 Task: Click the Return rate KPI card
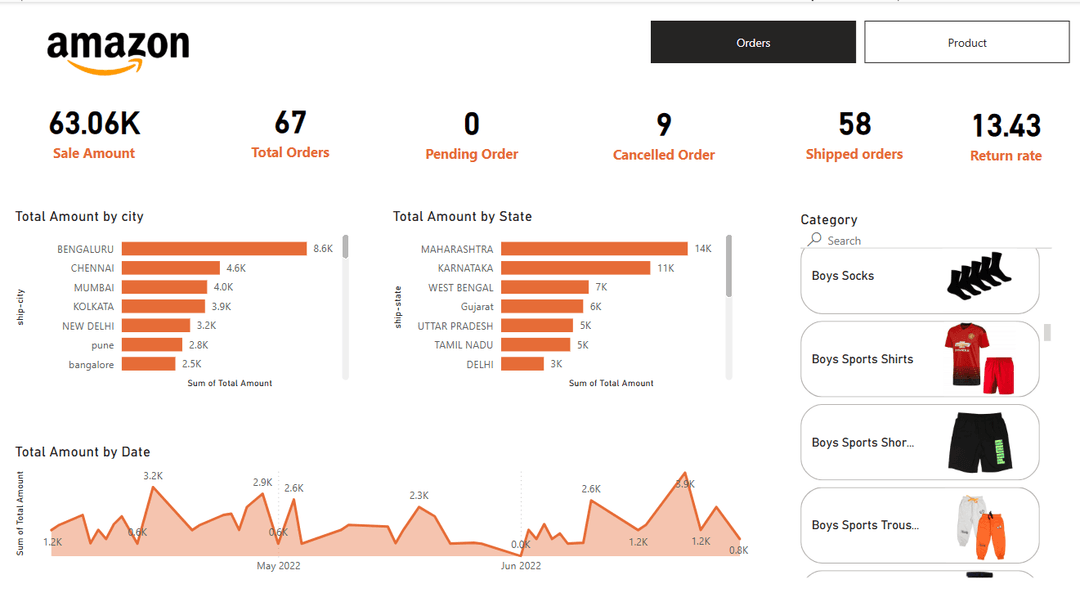[1006, 132]
